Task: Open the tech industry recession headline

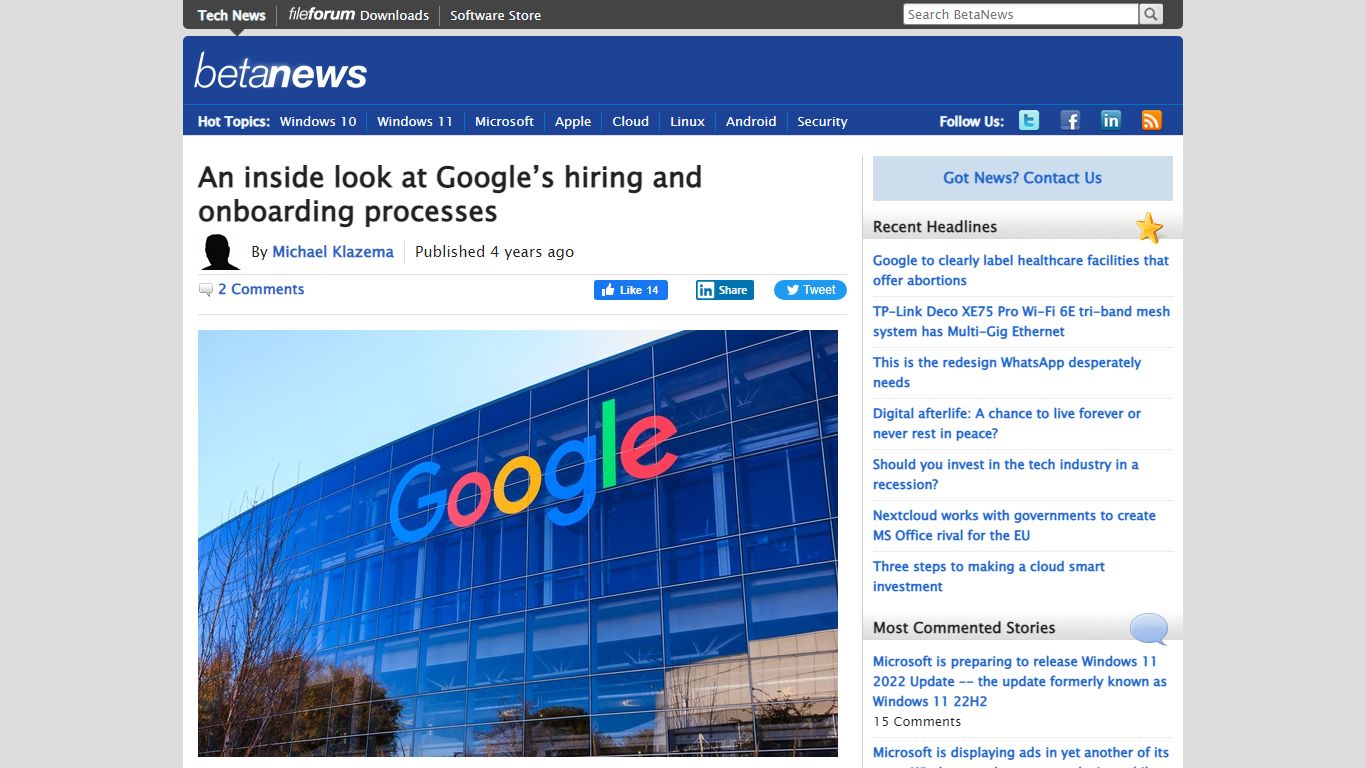Action: point(1006,474)
